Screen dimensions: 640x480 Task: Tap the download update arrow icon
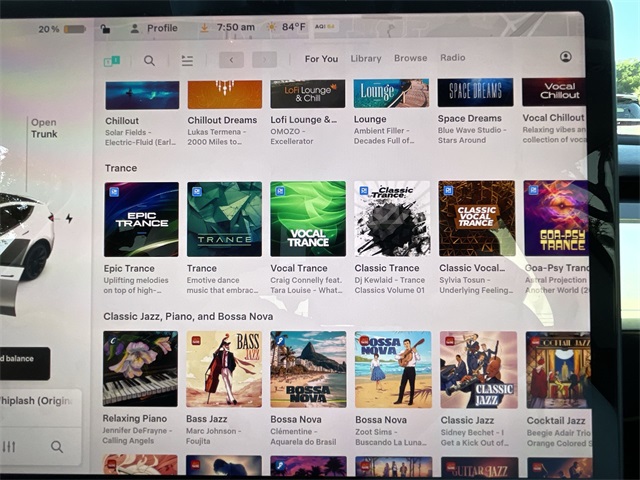204,28
